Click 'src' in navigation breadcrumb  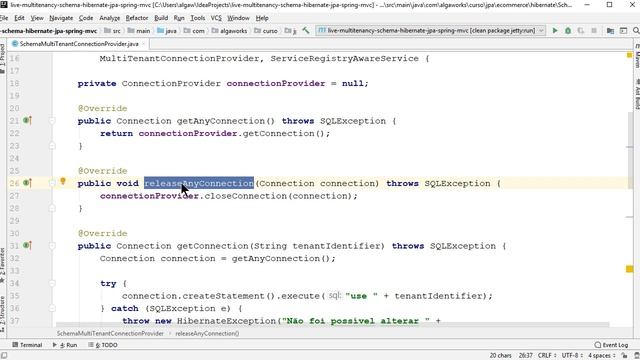click(113, 31)
